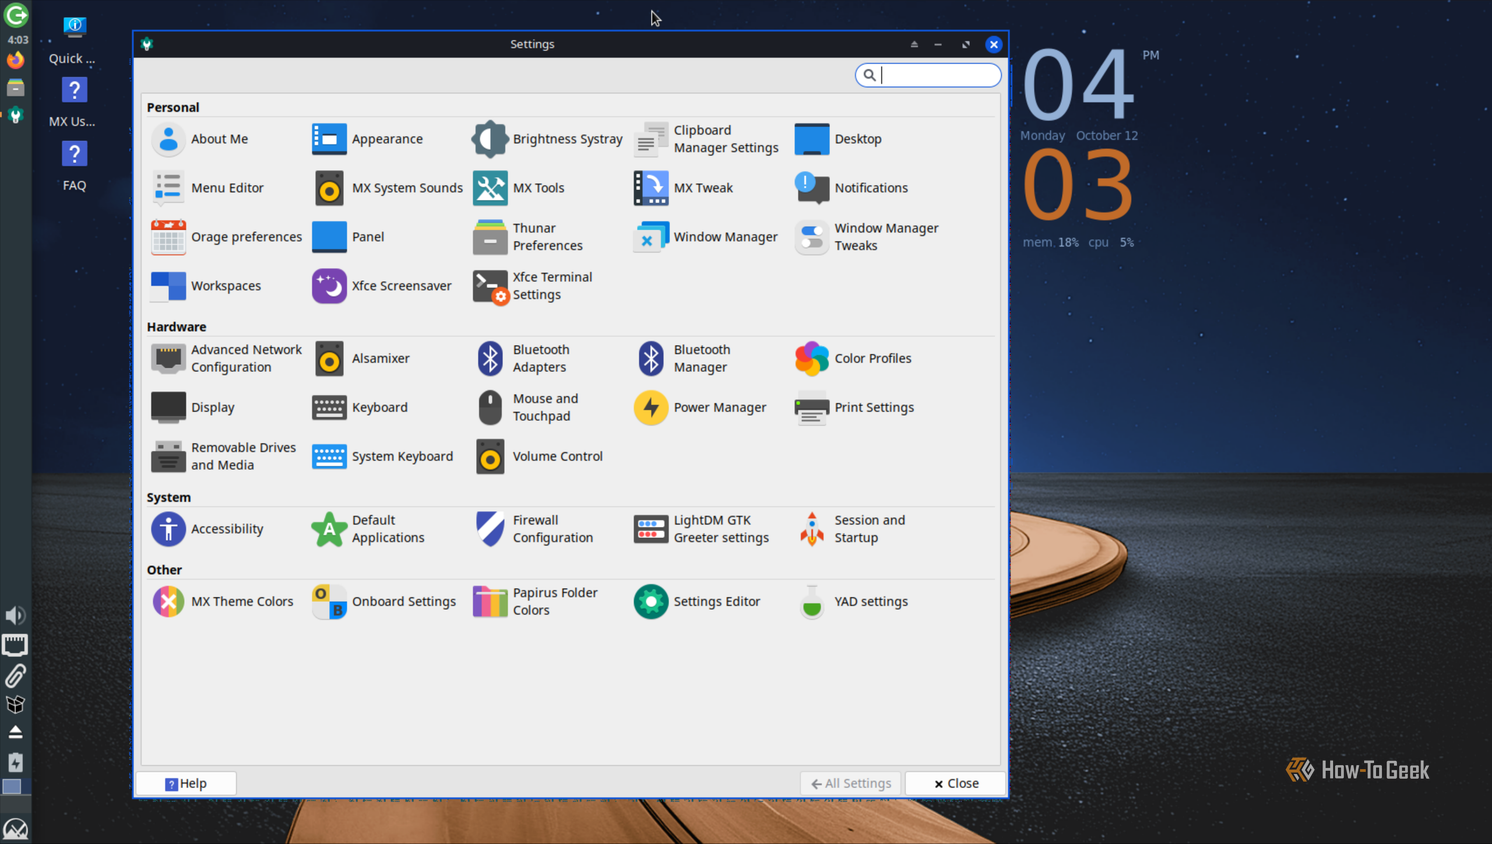Open LightDM GTK Greeter settings
Viewport: 1492px width, 844px height.
tap(702, 529)
